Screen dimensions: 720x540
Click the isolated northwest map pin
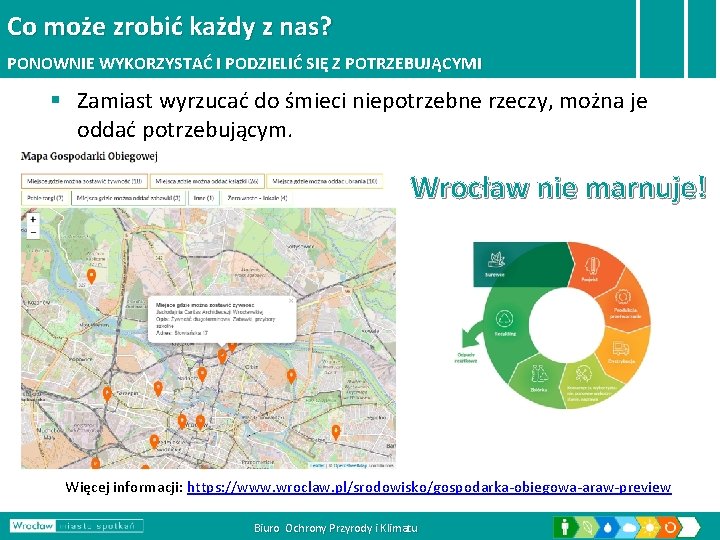click(91, 276)
